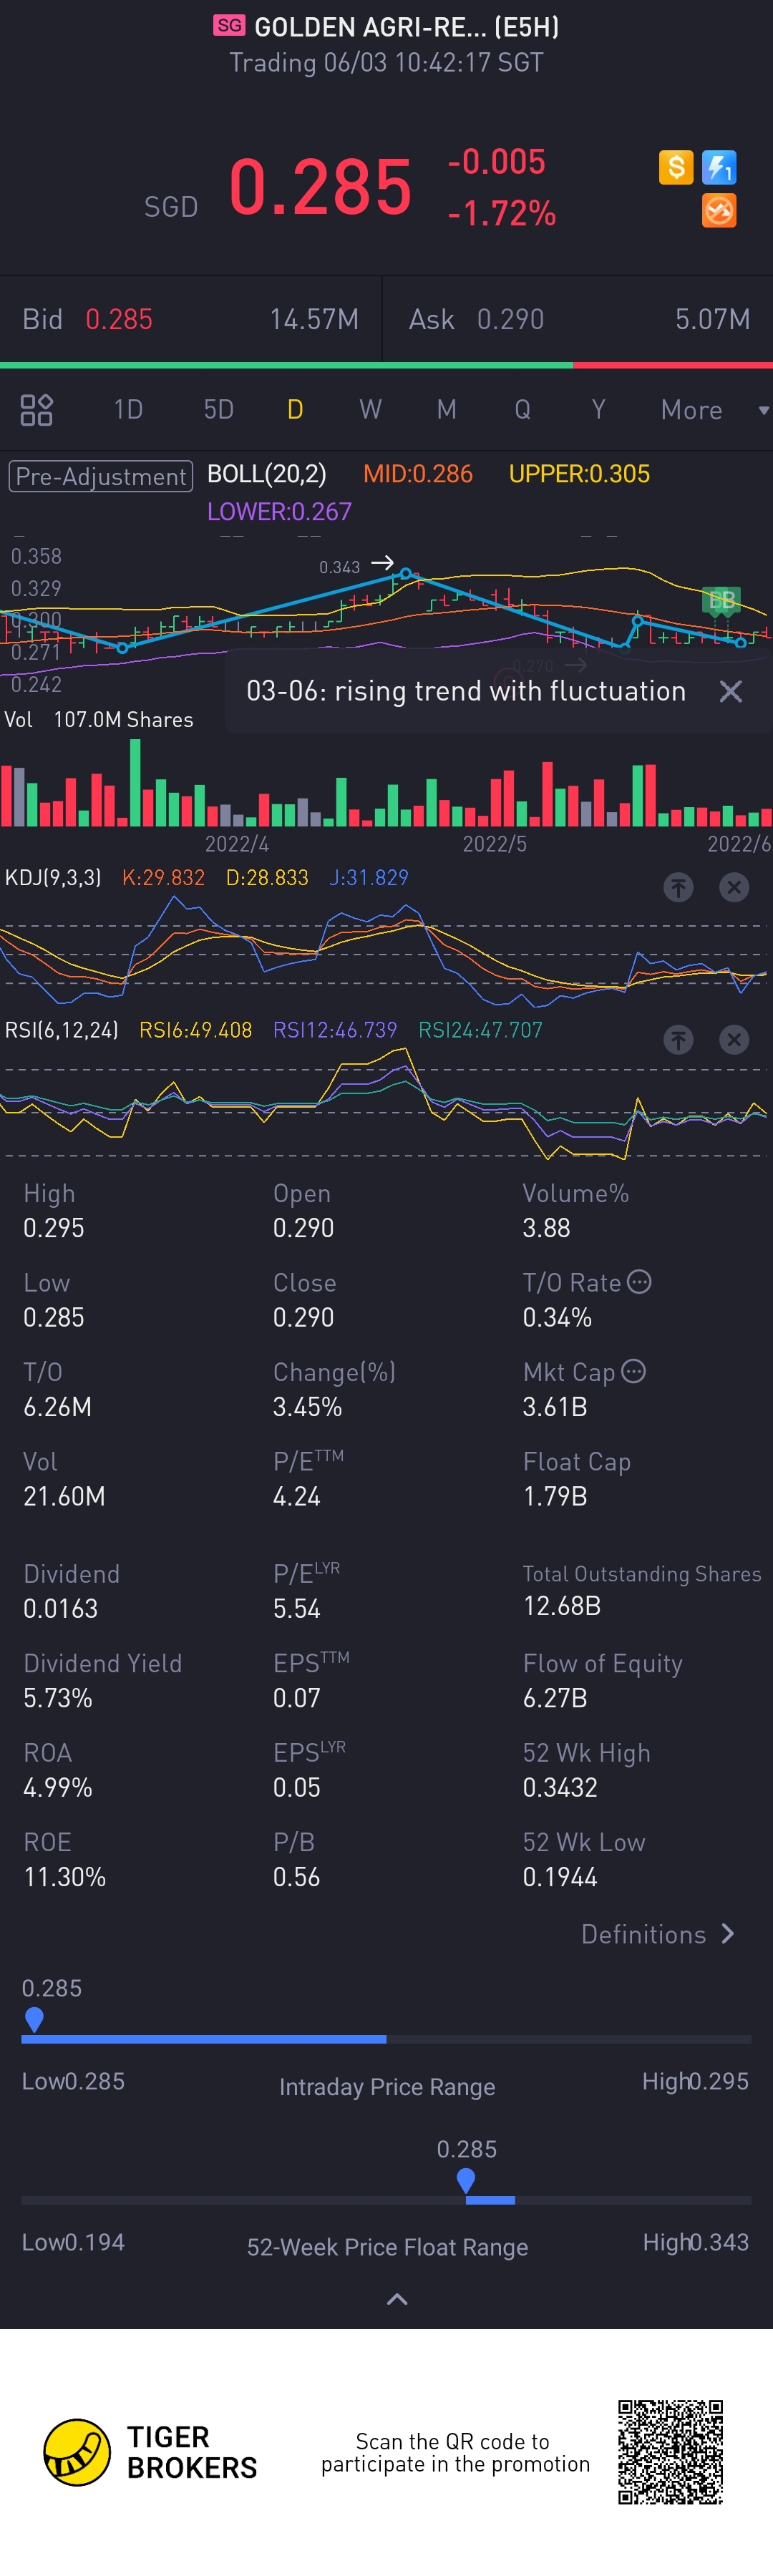The width and height of the screenshot is (773, 2576).
Task: Tap the orange circular badge icon
Action: (719, 211)
